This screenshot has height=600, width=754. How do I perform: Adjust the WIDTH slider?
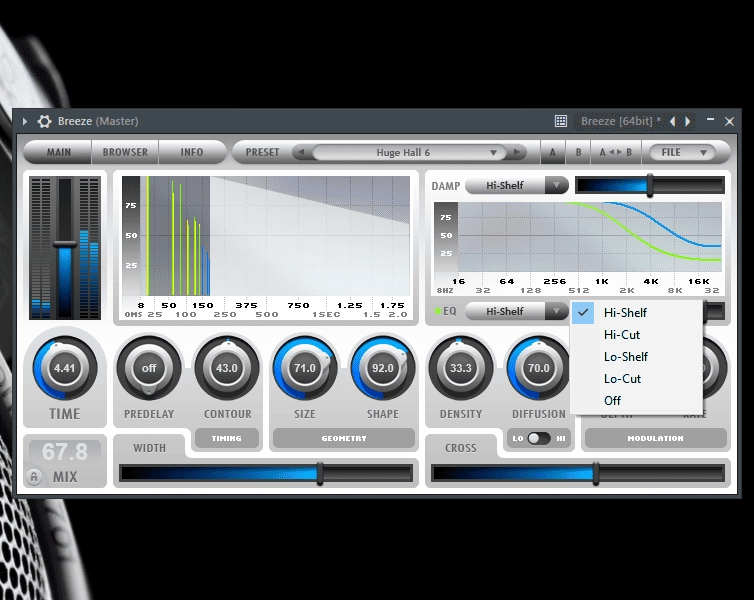[266, 473]
